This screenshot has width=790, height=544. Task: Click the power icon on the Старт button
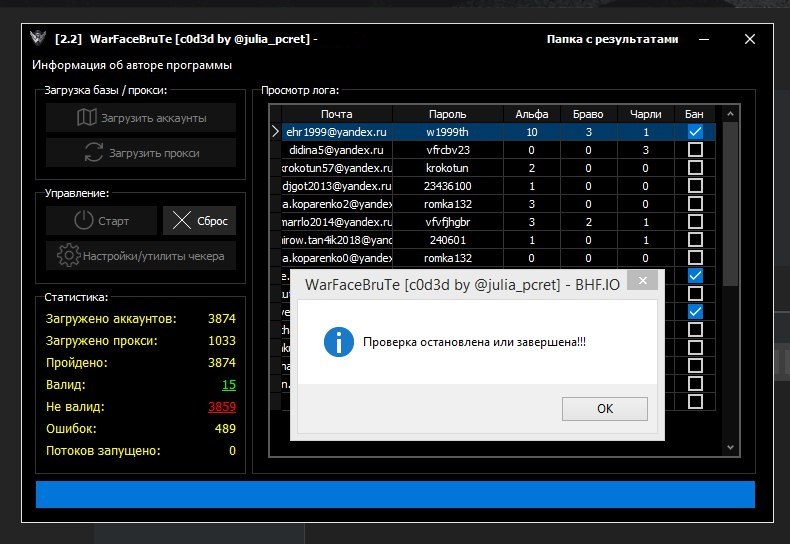84,220
